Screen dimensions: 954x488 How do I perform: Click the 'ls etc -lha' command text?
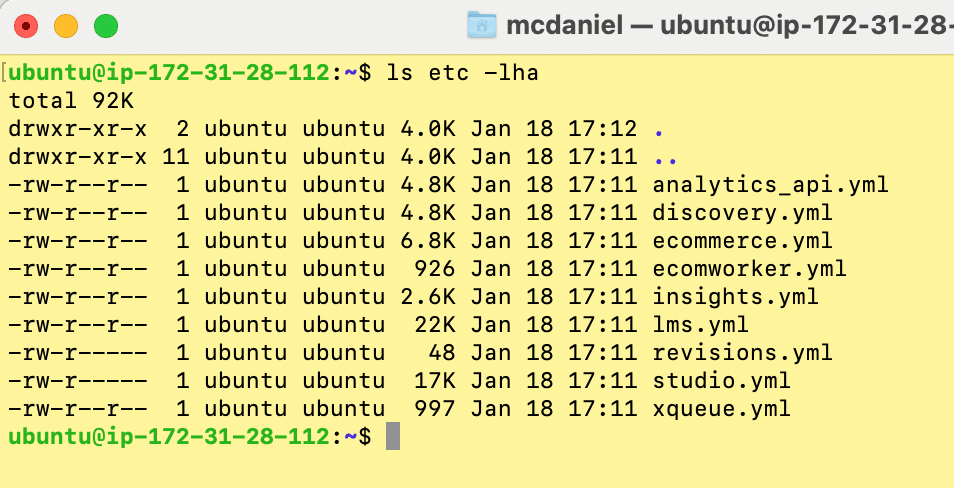pyautogui.click(x=463, y=73)
